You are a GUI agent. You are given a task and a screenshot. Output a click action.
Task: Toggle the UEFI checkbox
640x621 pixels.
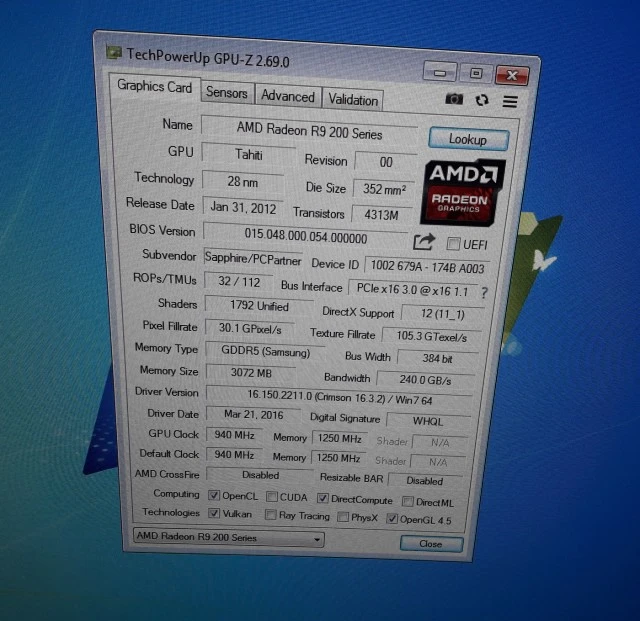453,244
